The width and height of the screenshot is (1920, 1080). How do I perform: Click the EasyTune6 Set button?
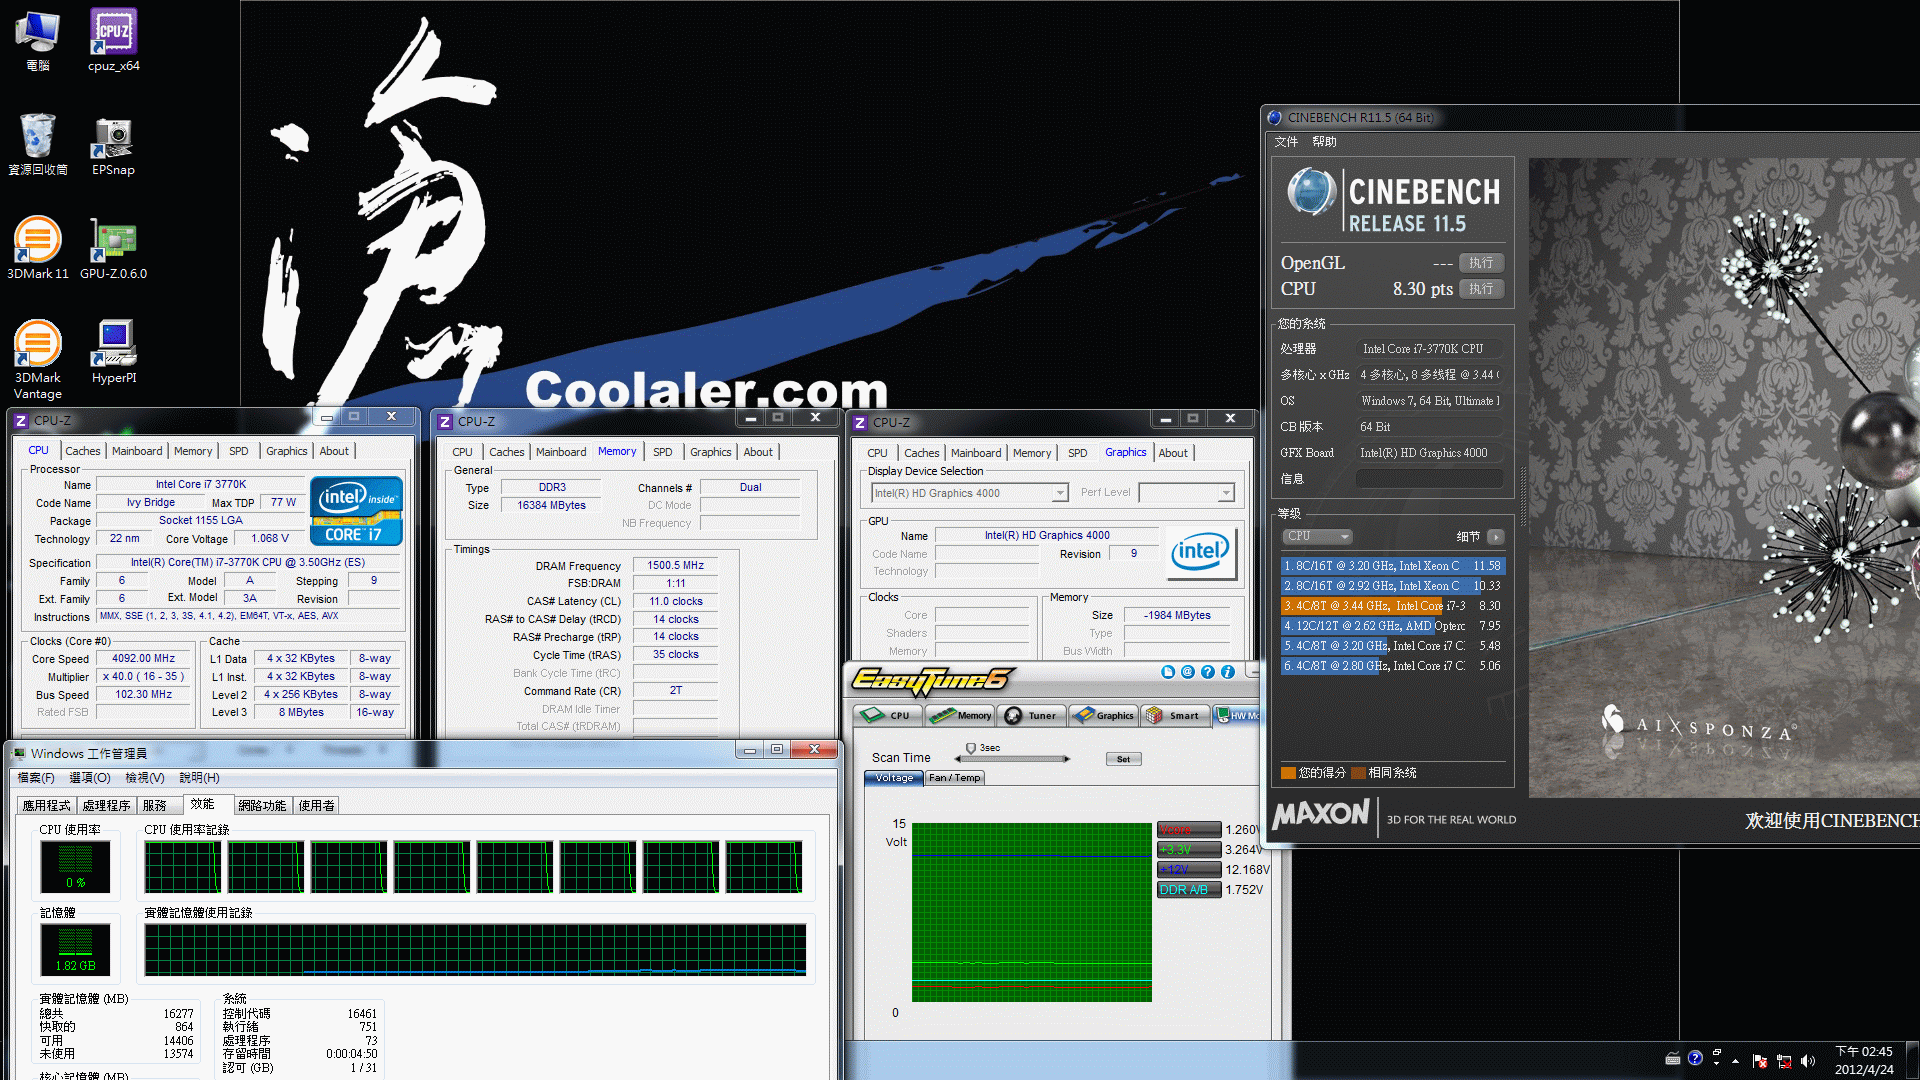tap(1123, 759)
